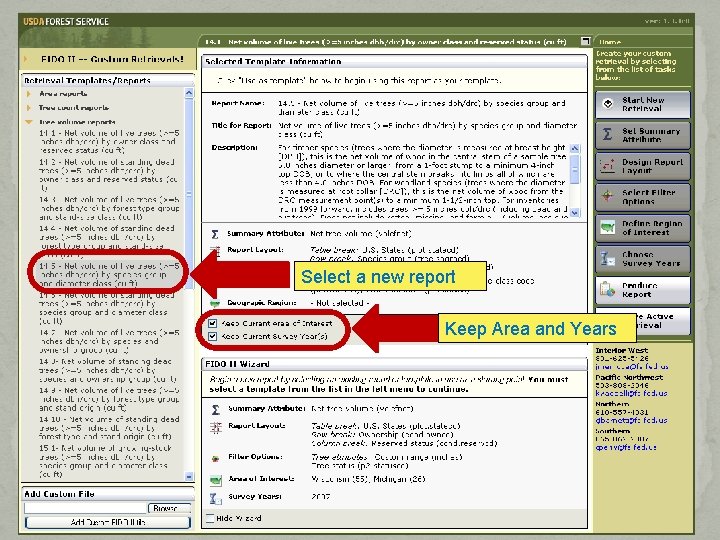Toggle Keep Current Survey Year(s) checkbox
The image size is (720, 540).
pos(212,336)
